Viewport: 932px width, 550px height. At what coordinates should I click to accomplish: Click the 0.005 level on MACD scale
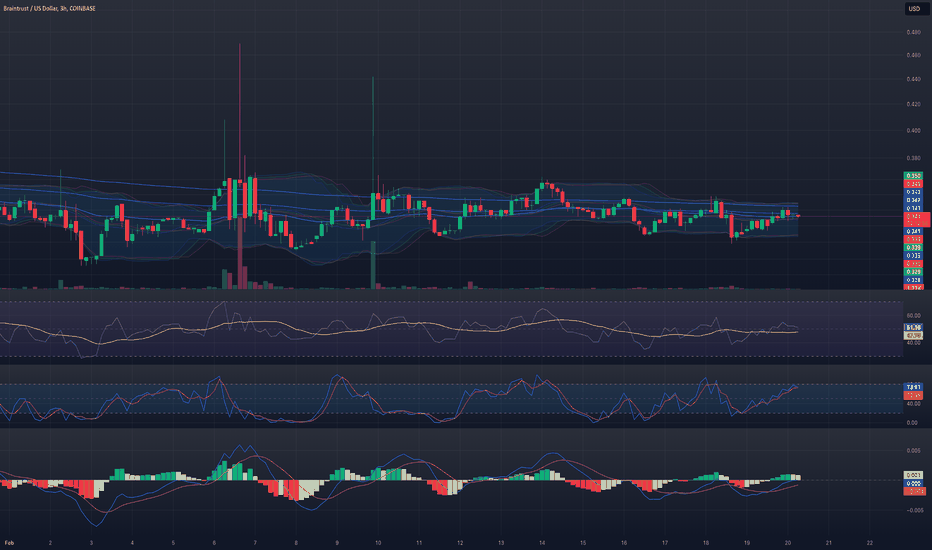[x=914, y=451]
